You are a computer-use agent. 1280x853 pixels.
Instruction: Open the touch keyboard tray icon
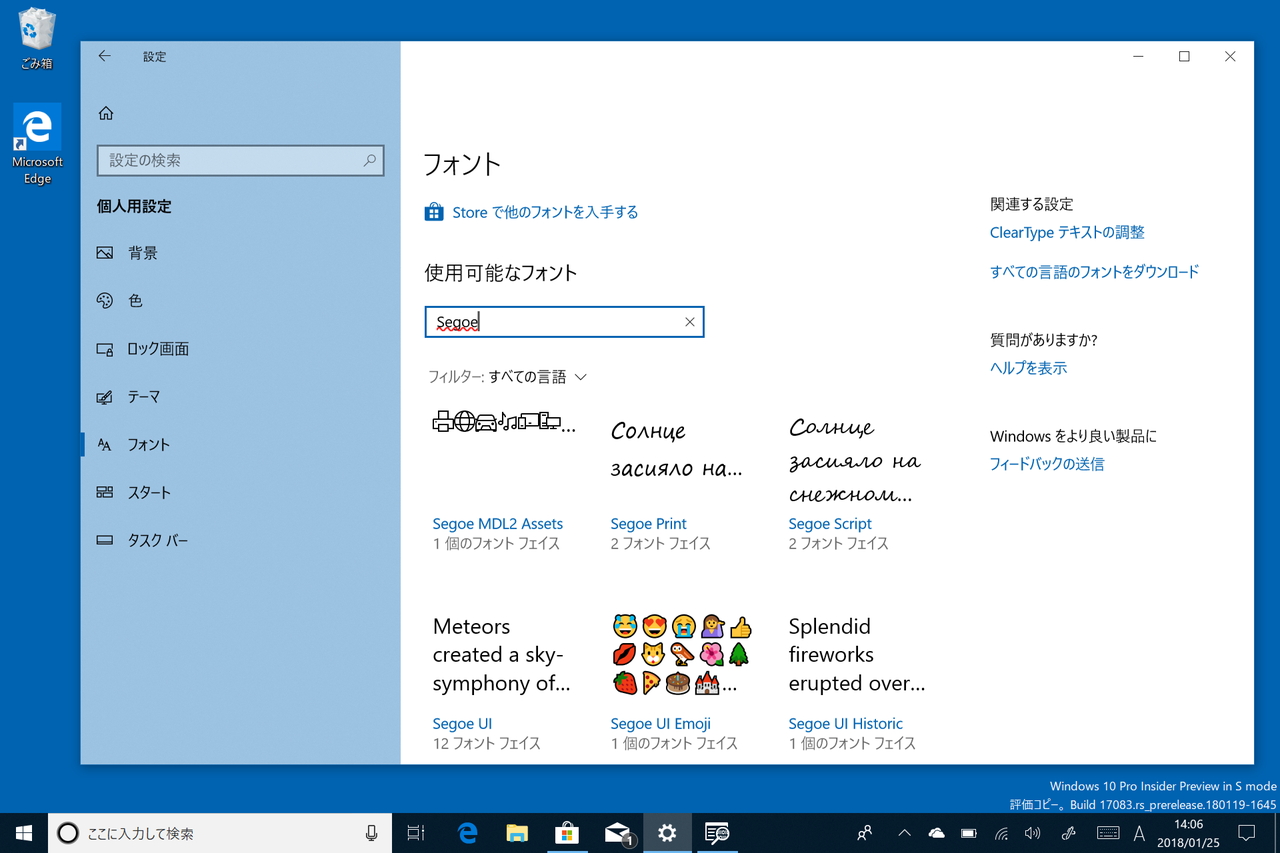(1108, 833)
